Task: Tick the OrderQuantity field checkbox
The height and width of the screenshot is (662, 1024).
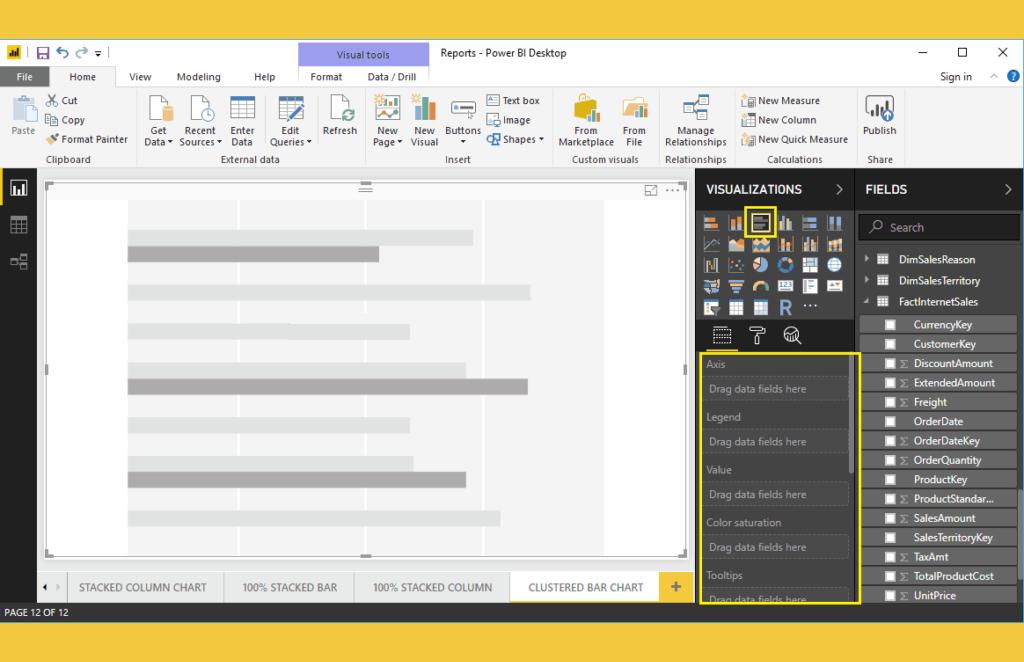Action: (890, 460)
